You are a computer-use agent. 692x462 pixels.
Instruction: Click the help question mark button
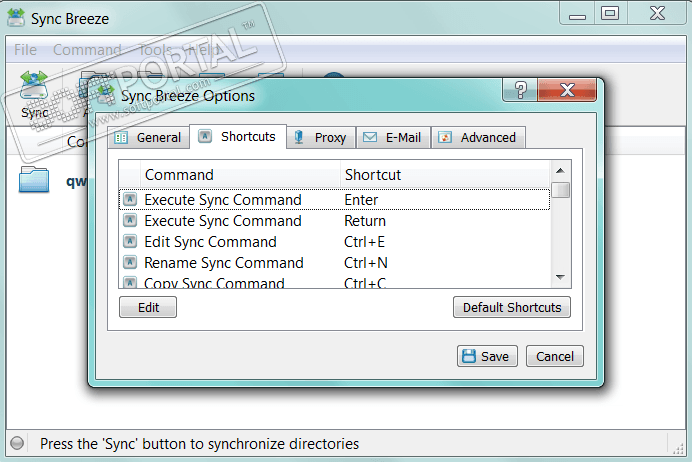point(520,91)
